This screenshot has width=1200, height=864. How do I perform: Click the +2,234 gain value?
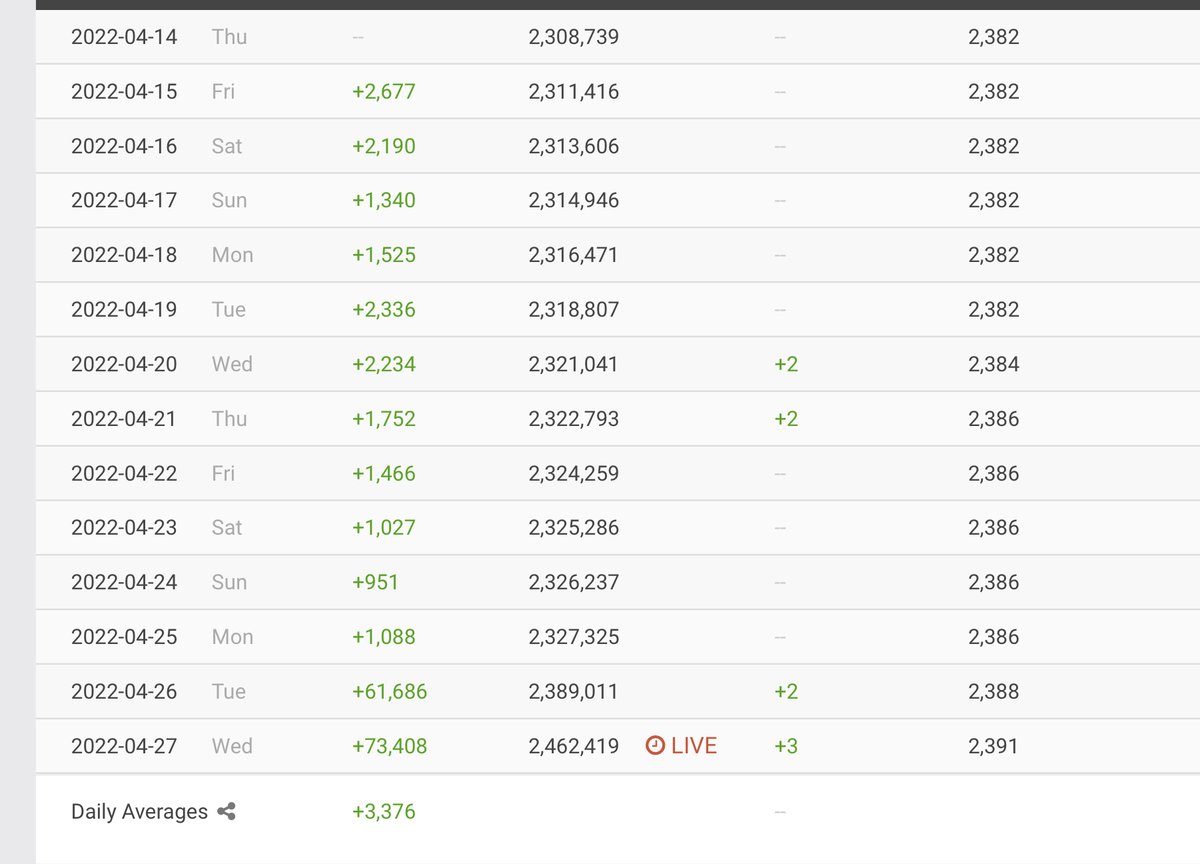click(384, 364)
